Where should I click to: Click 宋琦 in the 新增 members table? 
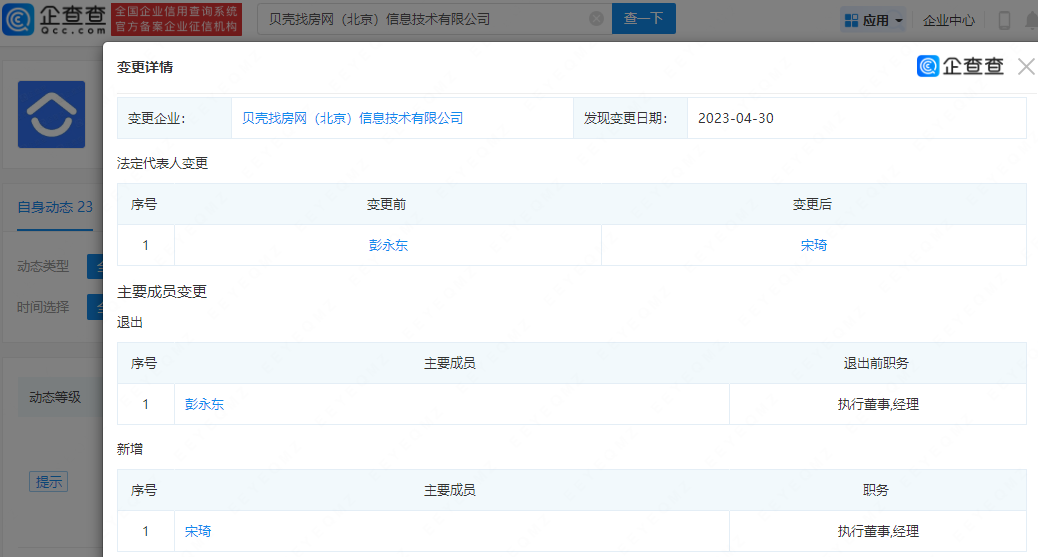(198, 532)
